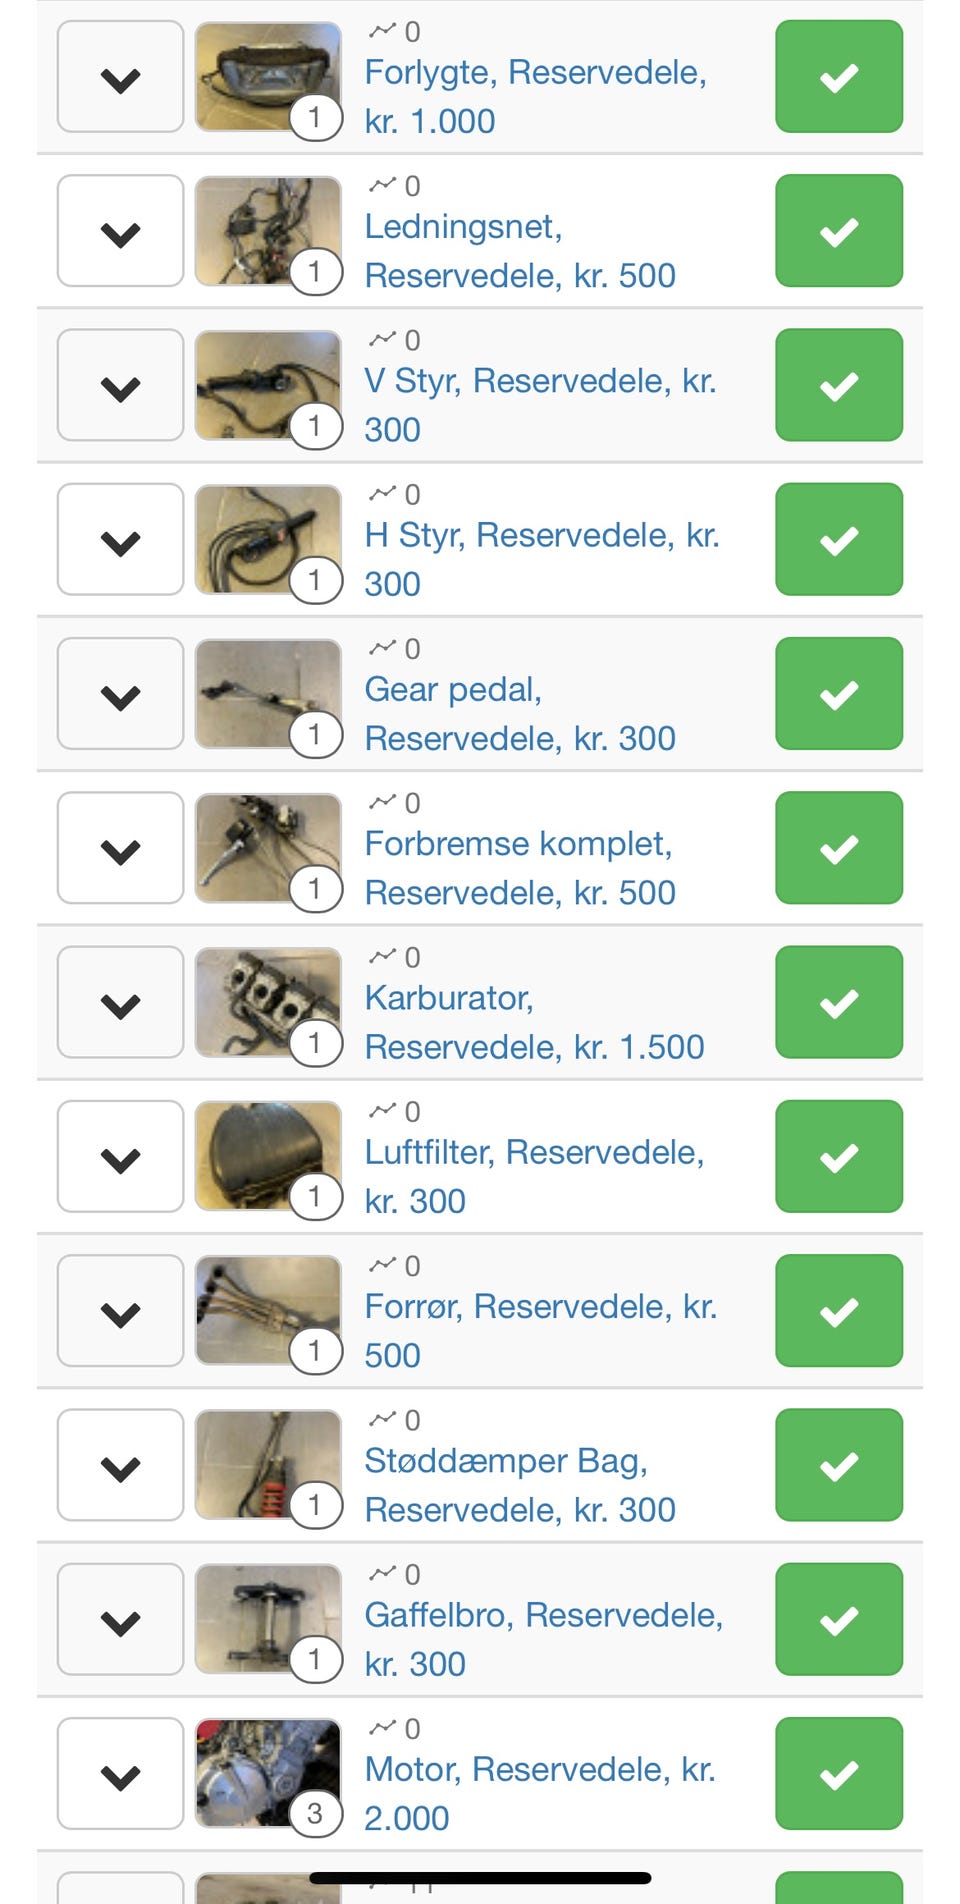Click the trend icon above Gear pedal
The height and width of the screenshot is (1904, 960).
pos(382,648)
